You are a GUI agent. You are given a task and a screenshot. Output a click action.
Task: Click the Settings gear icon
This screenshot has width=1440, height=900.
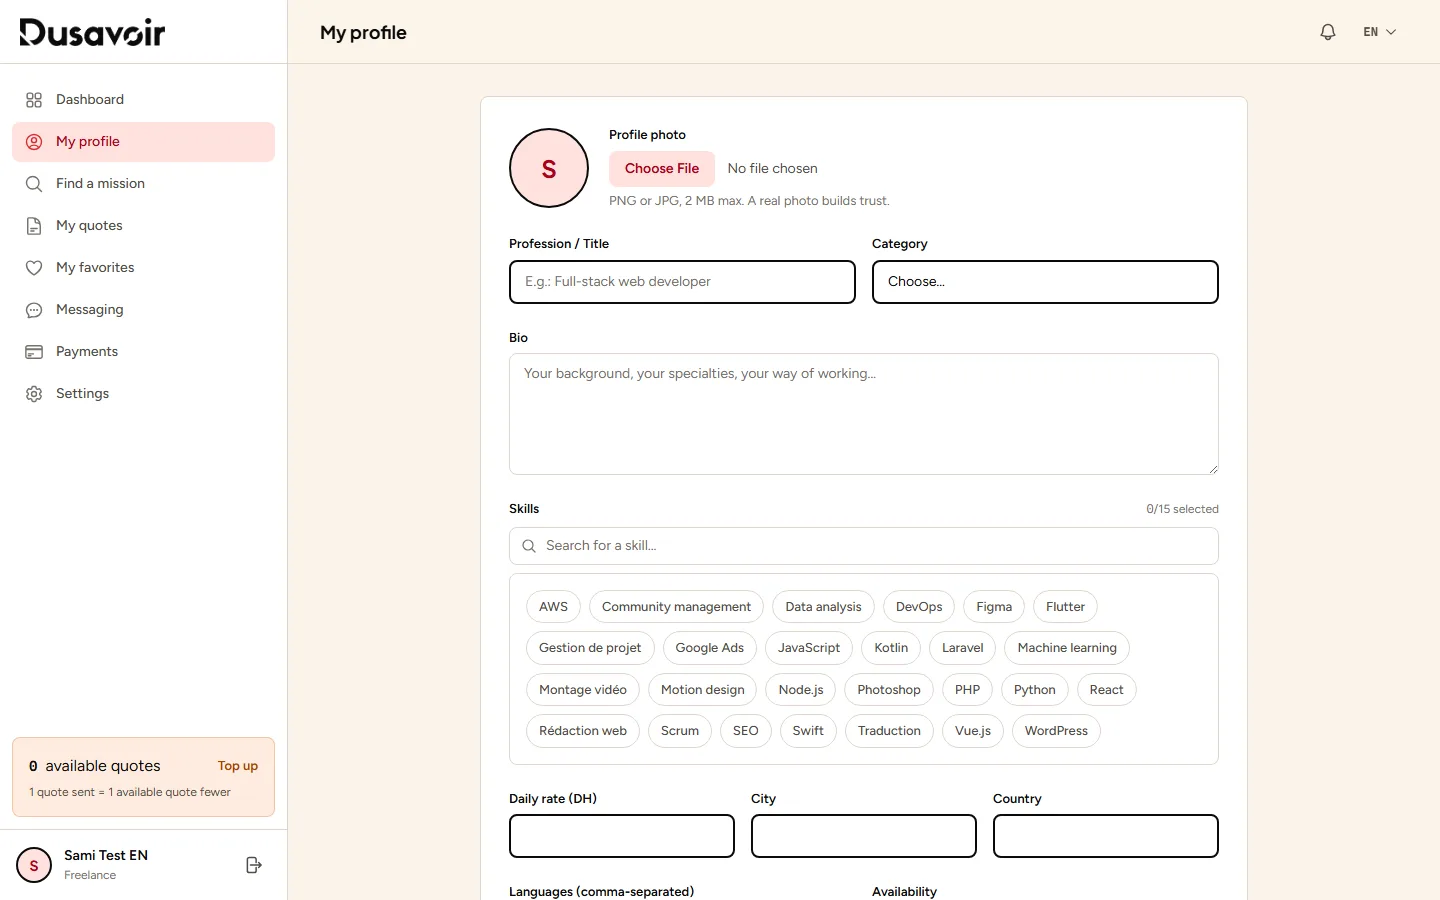click(x=34, y=394)
